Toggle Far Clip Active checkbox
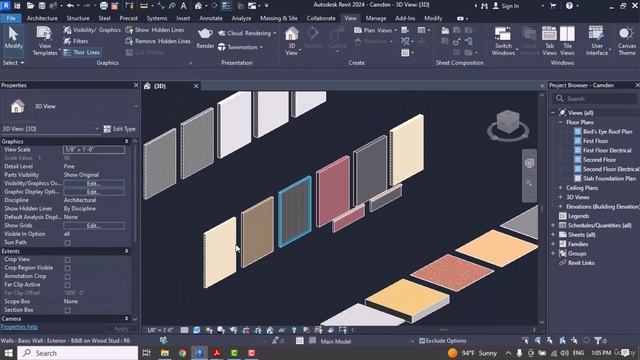 coord(67,285)
